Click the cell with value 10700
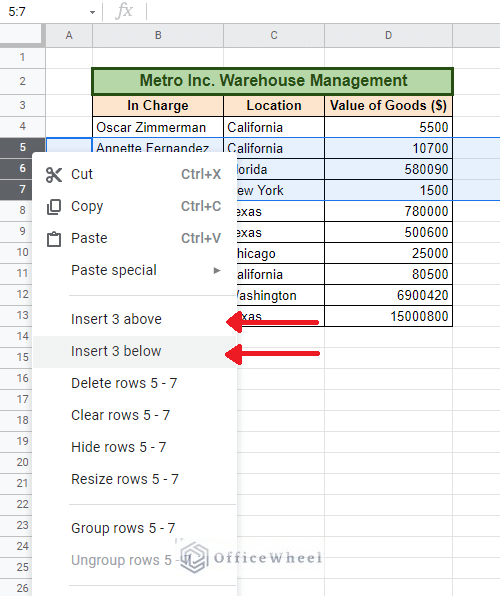Screen dimensions: 500x596 (388, 148)
